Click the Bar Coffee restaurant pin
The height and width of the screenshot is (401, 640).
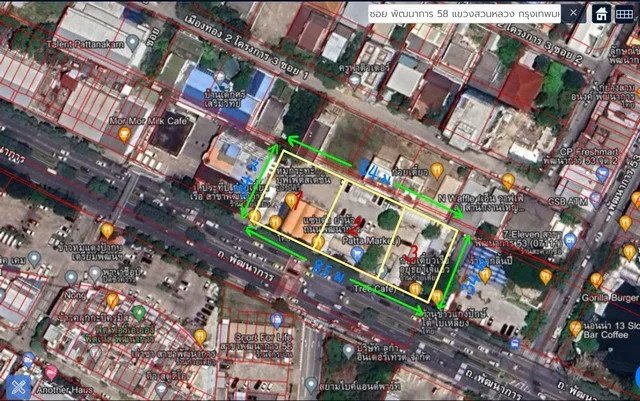[x=575, y=328]
